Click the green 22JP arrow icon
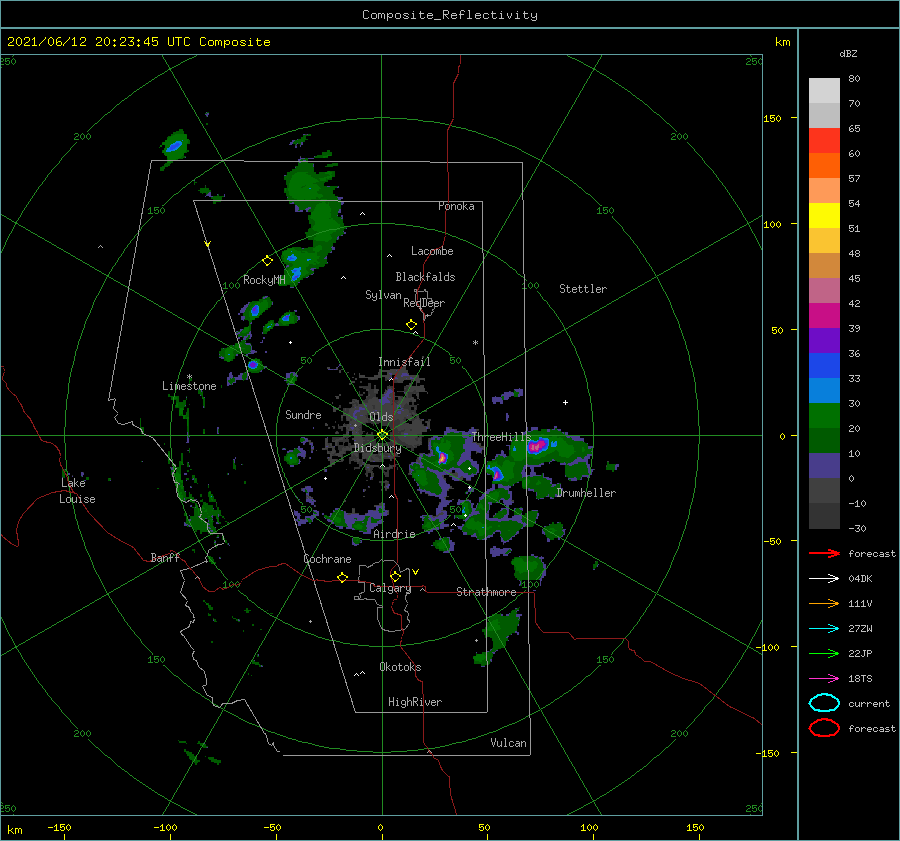This screenshot has height=841, width=900. coord(824,653)
